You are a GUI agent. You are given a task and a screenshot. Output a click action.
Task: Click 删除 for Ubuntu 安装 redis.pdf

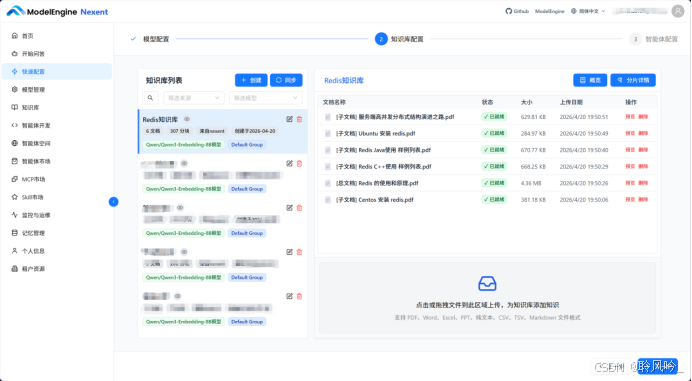(x=643, y=133)
